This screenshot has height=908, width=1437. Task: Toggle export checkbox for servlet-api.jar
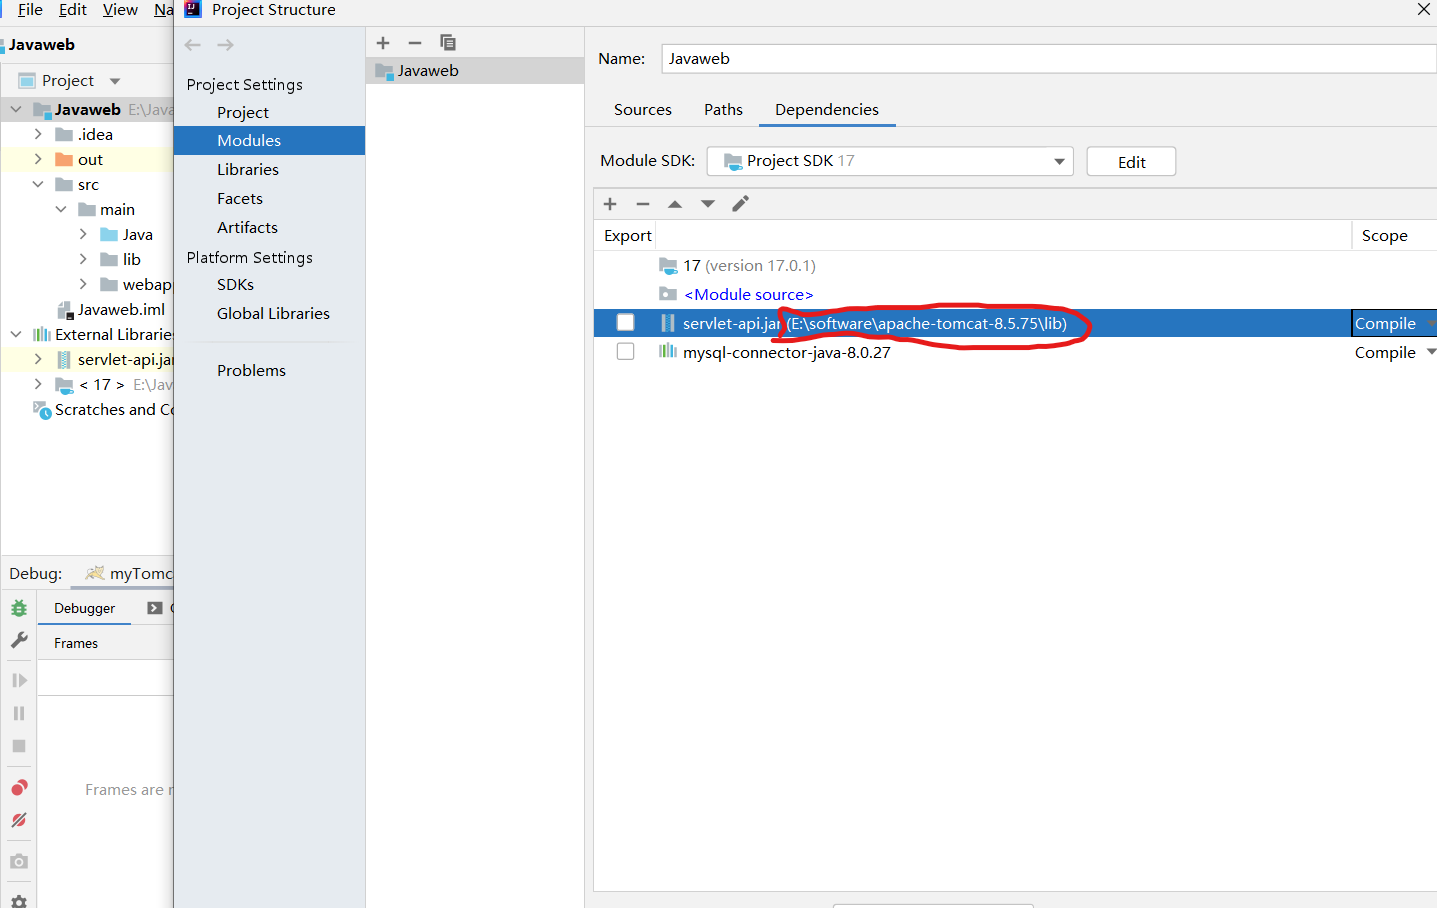[626, 323]
